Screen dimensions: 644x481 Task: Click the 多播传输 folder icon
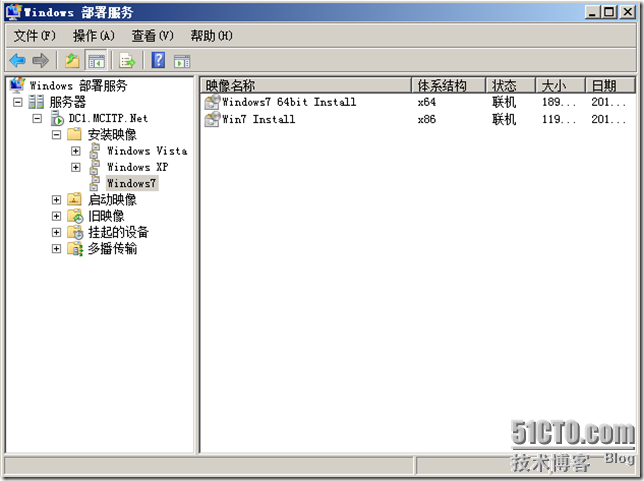click(x=75, y=249)
